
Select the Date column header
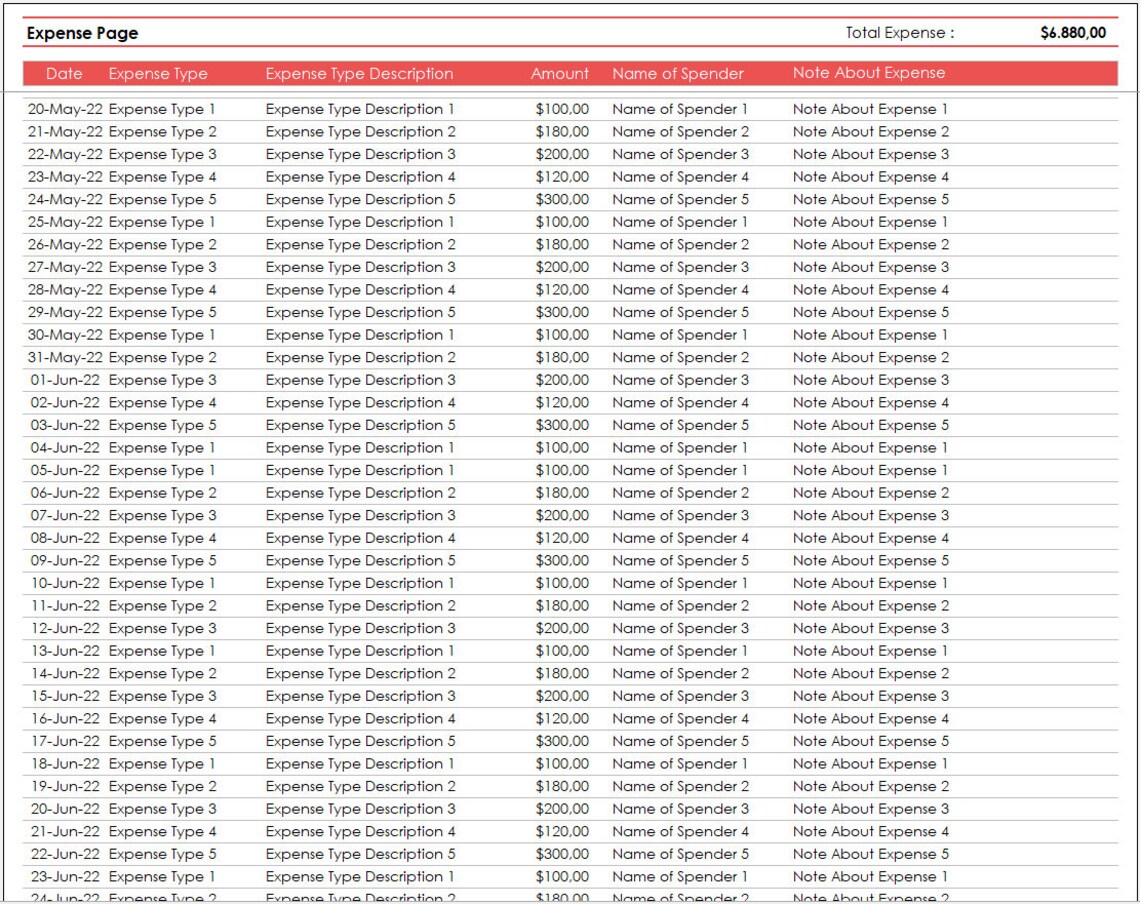point(64,73)
